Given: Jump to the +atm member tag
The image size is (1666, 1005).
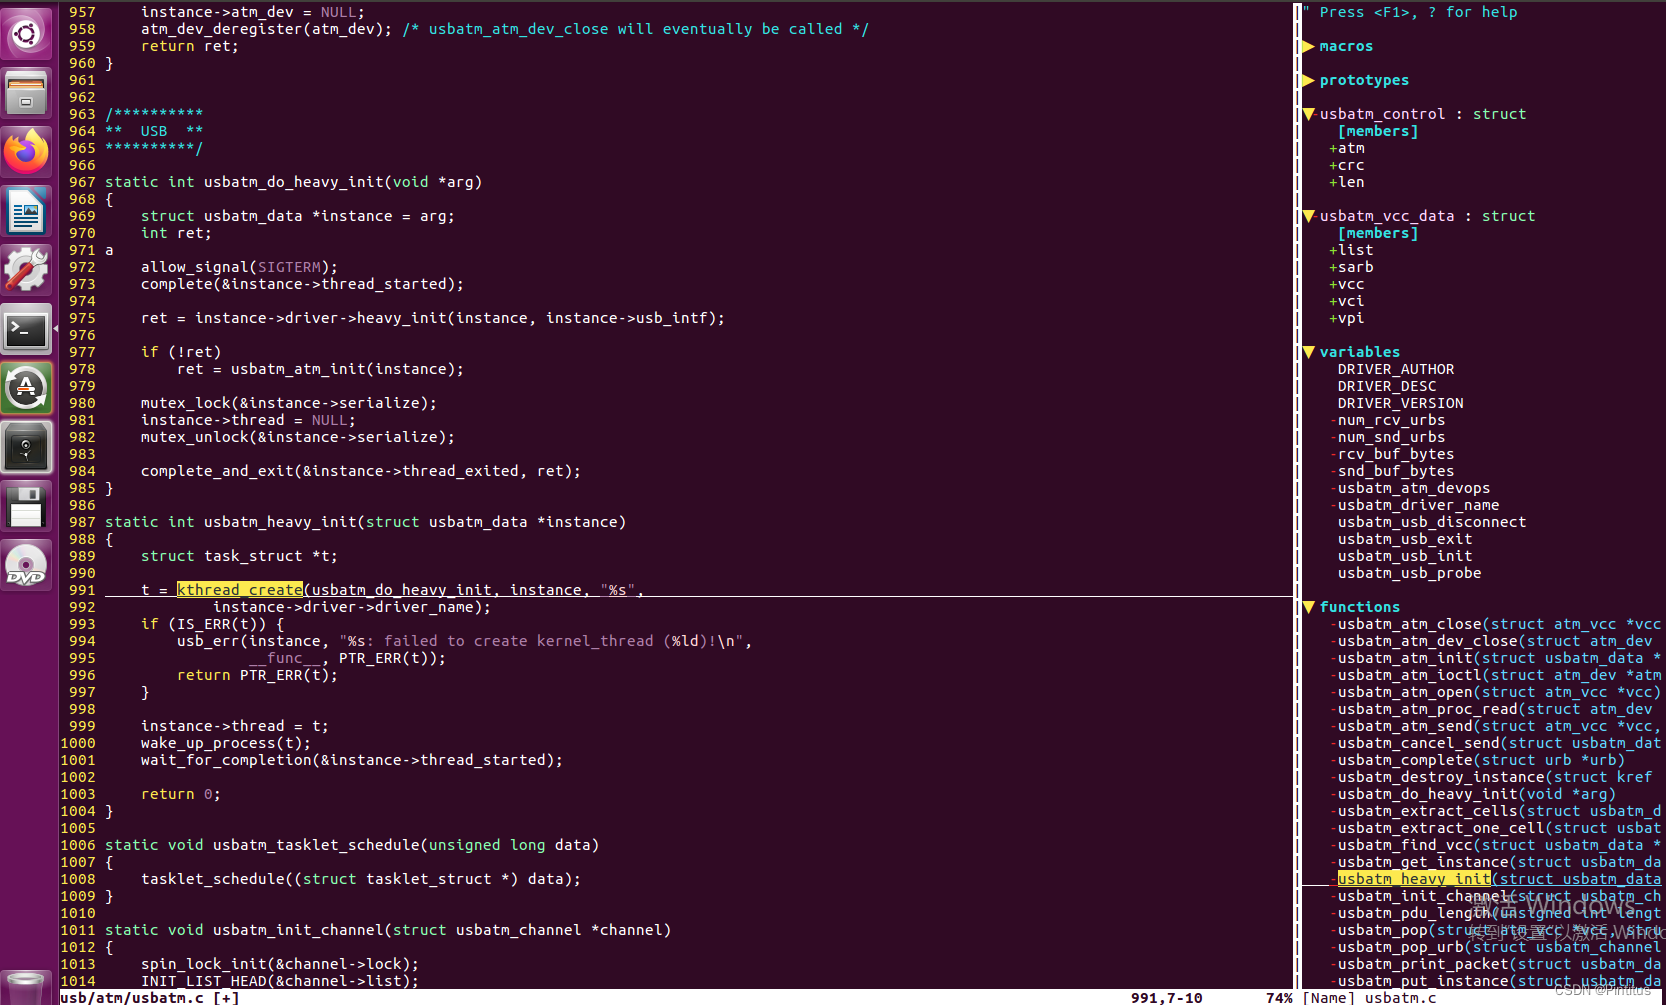Looking at the screenshot, I should click(1347, 148).
